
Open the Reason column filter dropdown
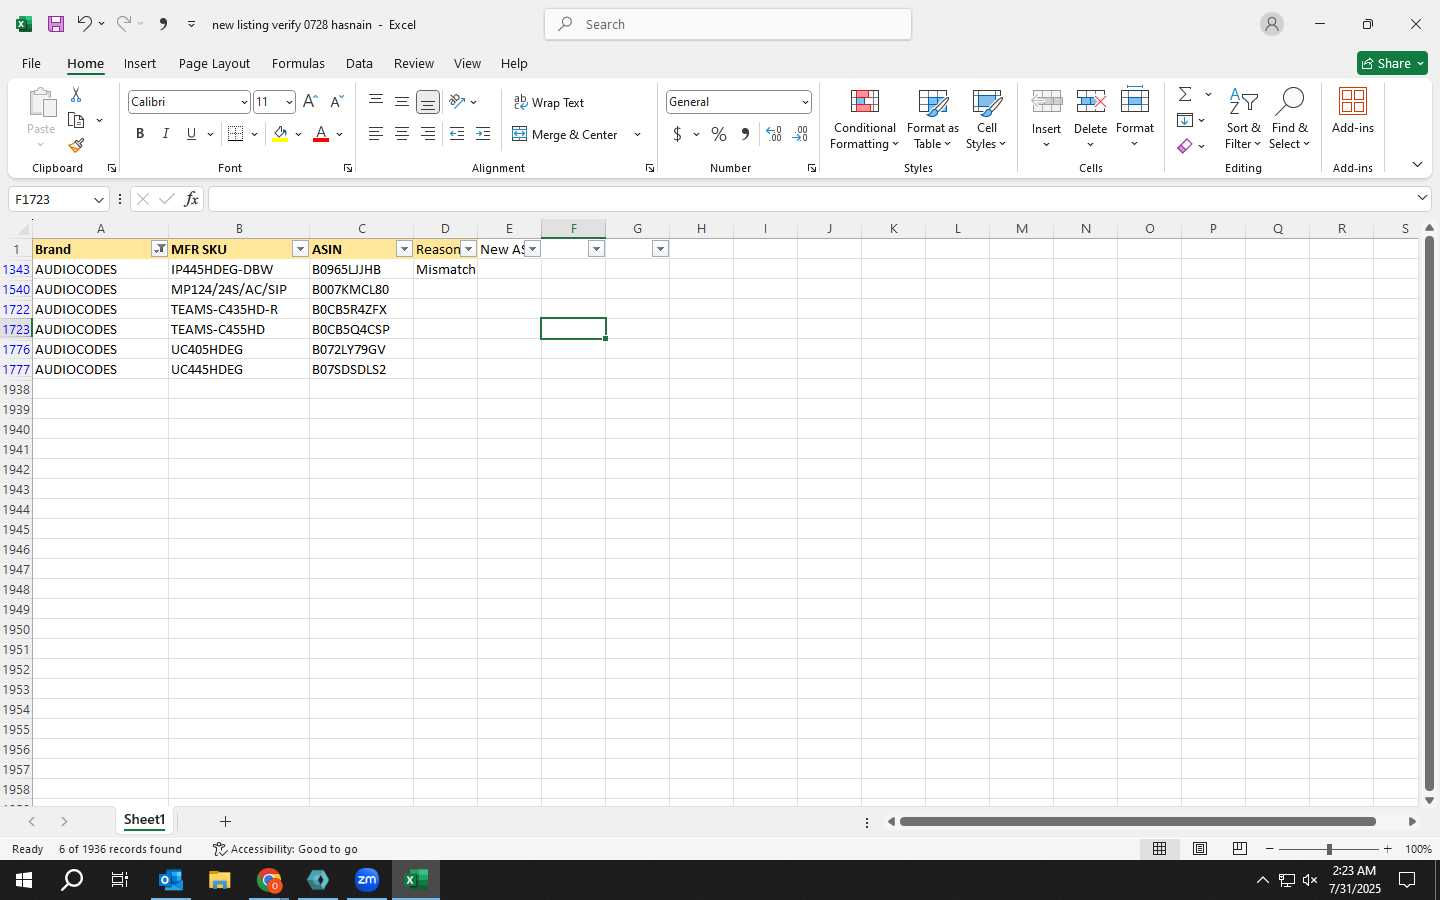click(x=468, y=249)
